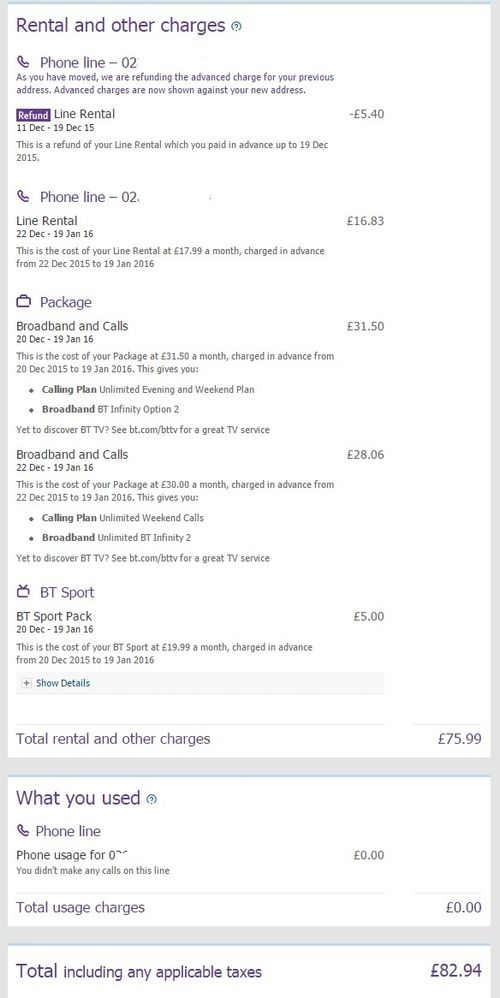Click the TV icon beside BT Sport
500x998 pixels.
[24, 592]
